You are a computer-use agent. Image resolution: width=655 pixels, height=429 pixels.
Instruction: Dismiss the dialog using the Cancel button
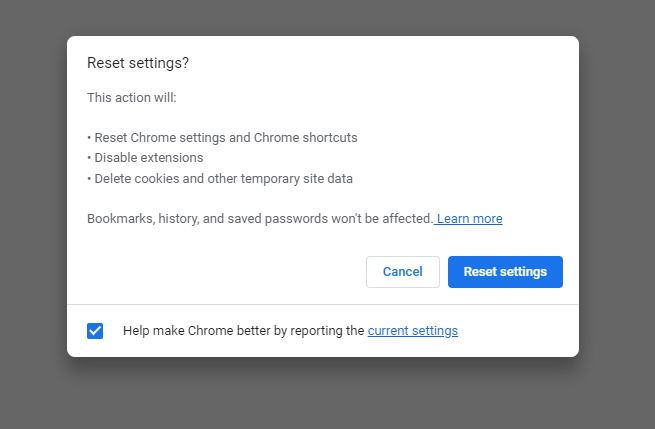coord(403,272)
